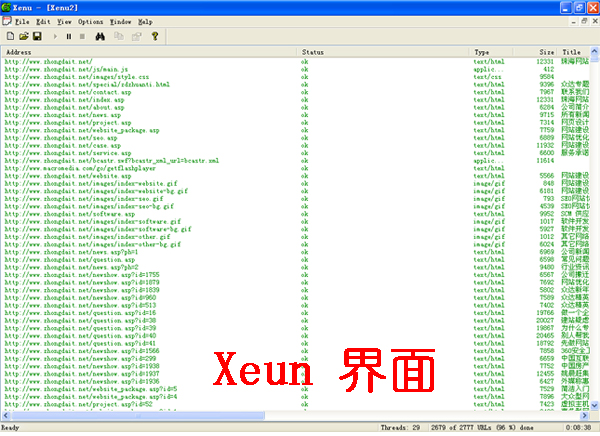Screen dimensions: 600x436
Task: Sort by the Size column header
Action: tap(535, 52)
